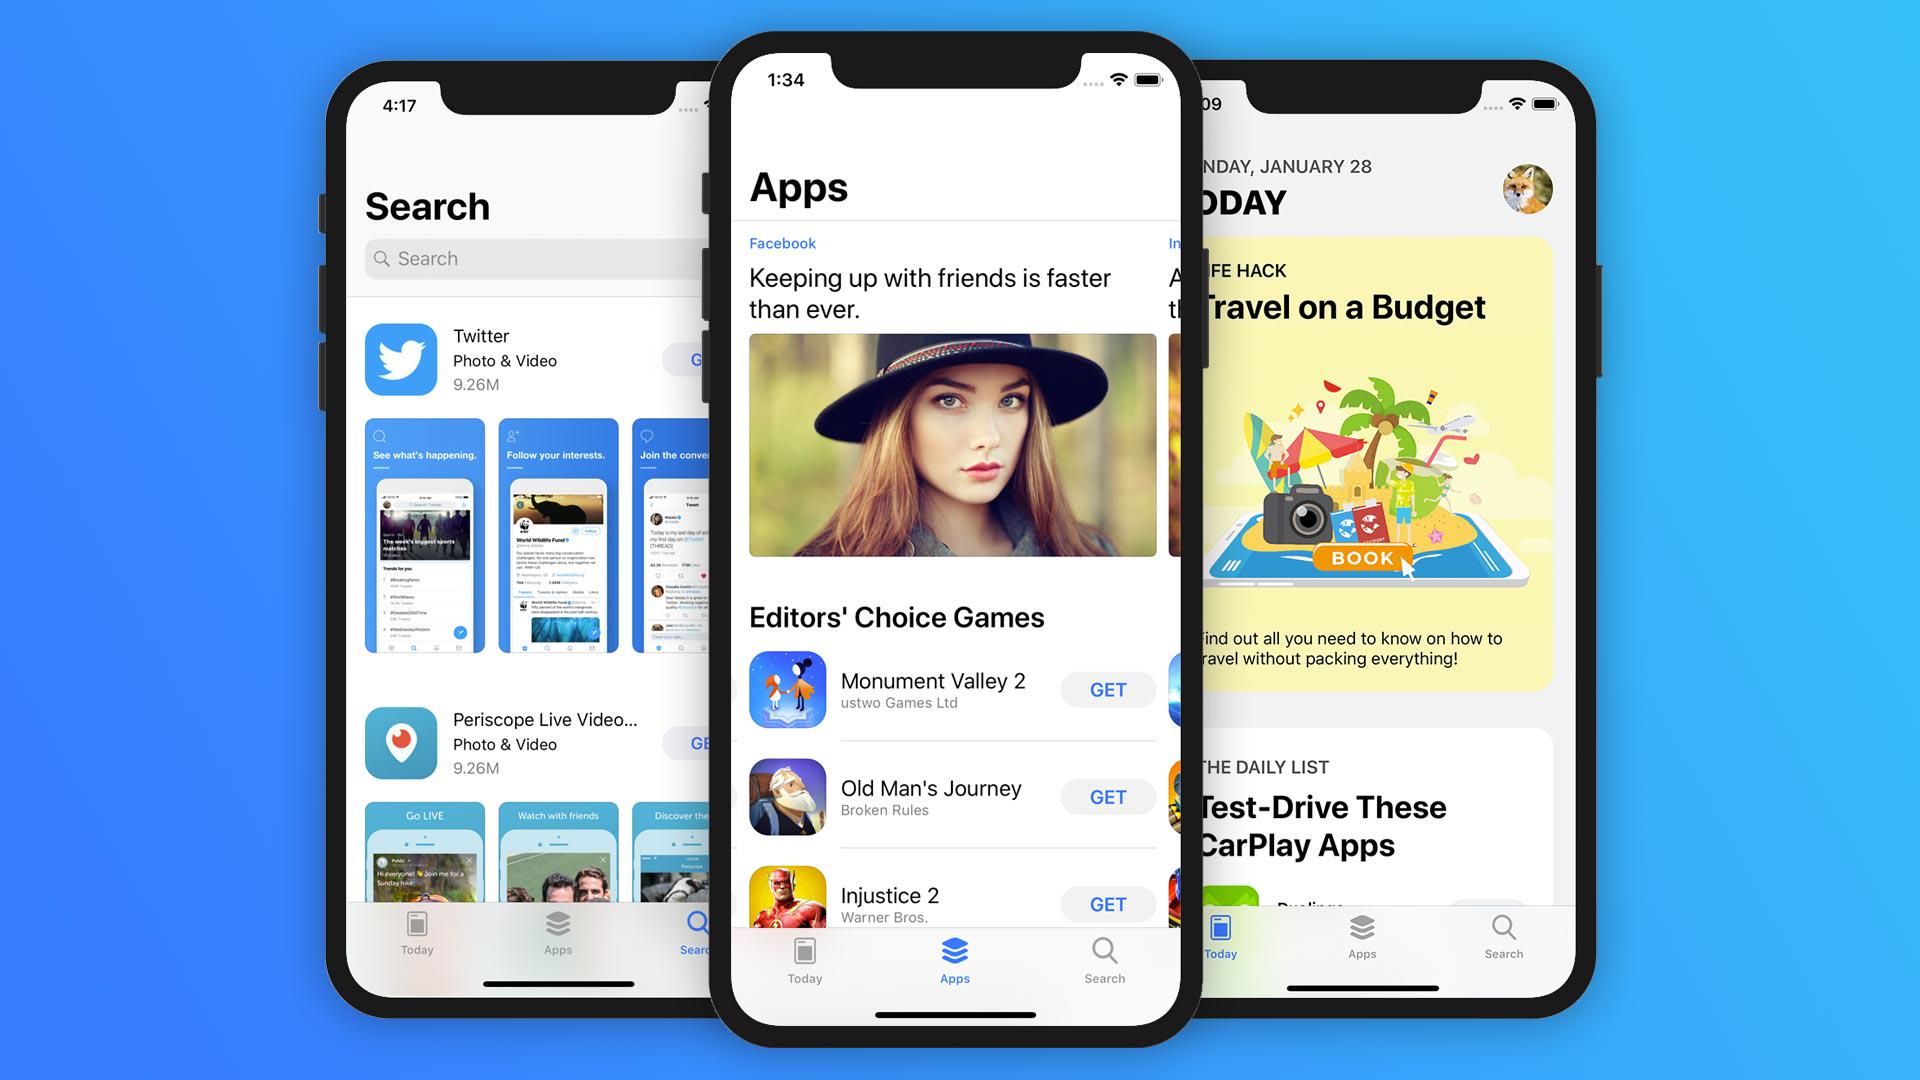
Task: Tap the Monument Valley 2 game icon
Action: pos(786,688)
